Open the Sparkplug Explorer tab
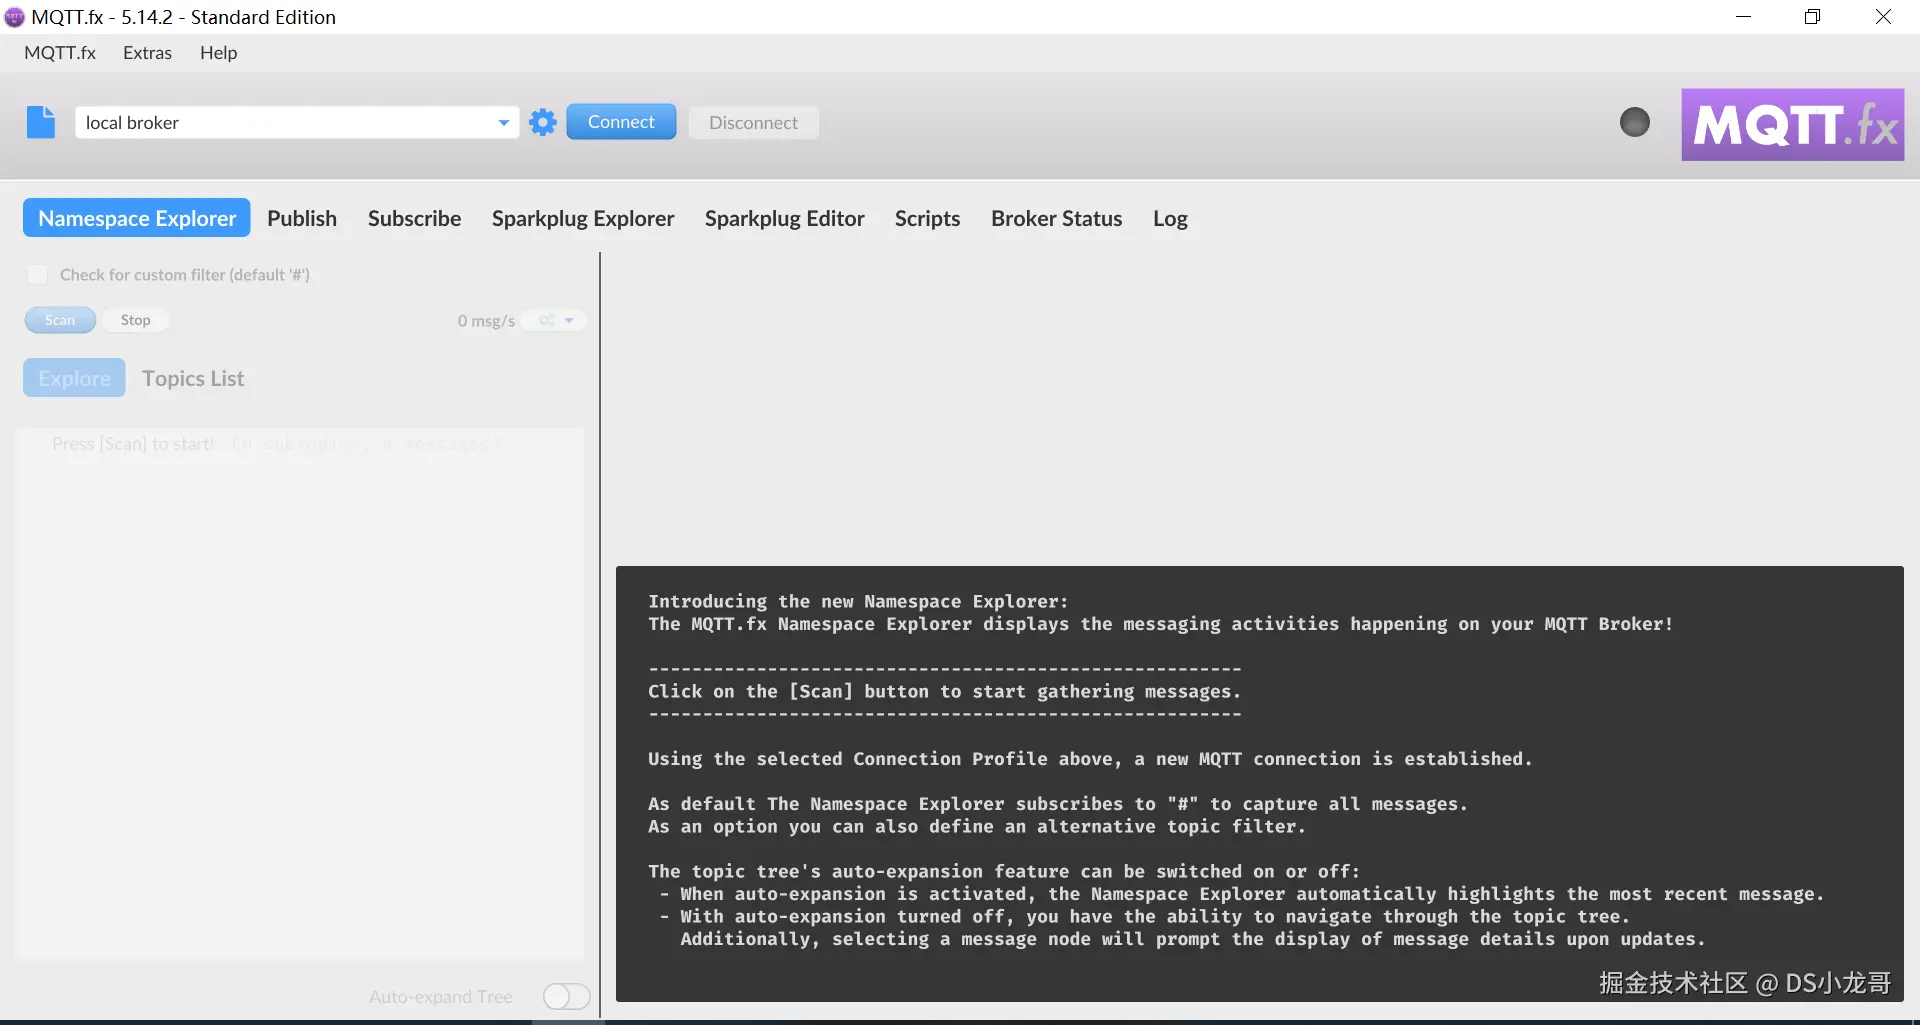The width and height of the screenshot is (1920, 1025). tap(583, 218)
